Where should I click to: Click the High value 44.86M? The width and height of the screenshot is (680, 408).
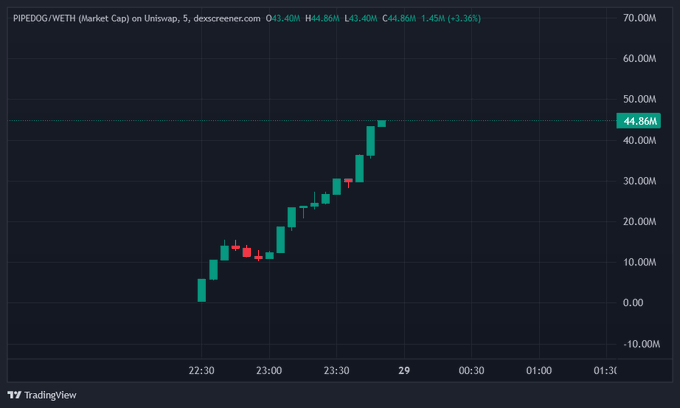(325, 18)
